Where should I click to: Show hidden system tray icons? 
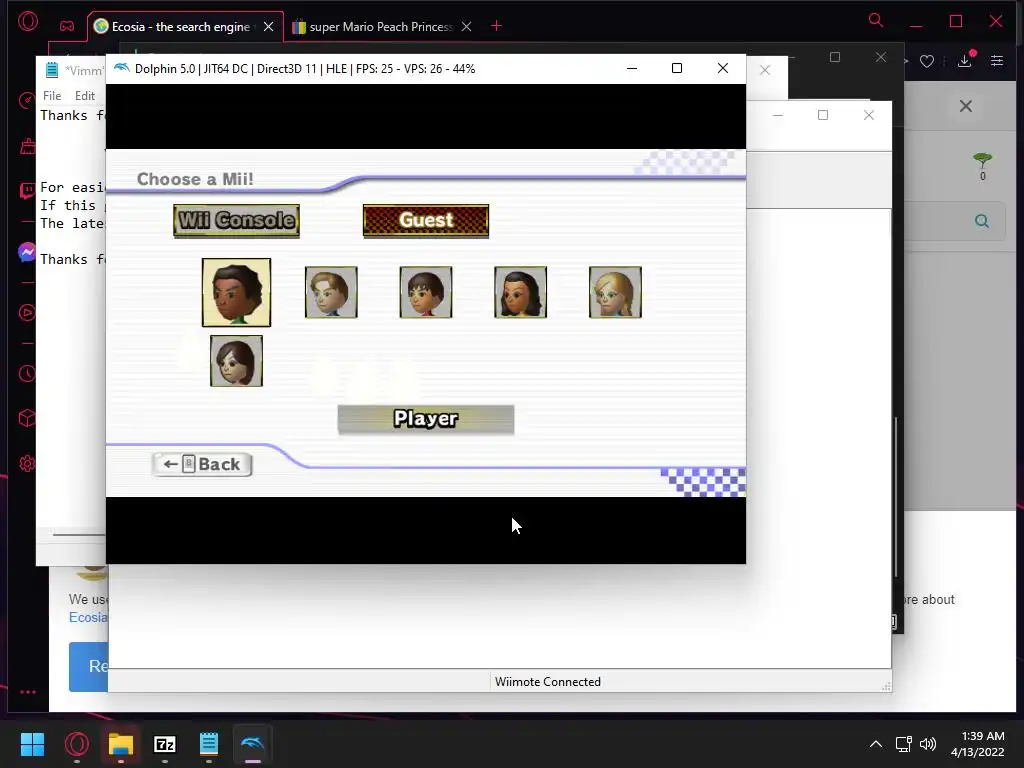click(876, 744)
